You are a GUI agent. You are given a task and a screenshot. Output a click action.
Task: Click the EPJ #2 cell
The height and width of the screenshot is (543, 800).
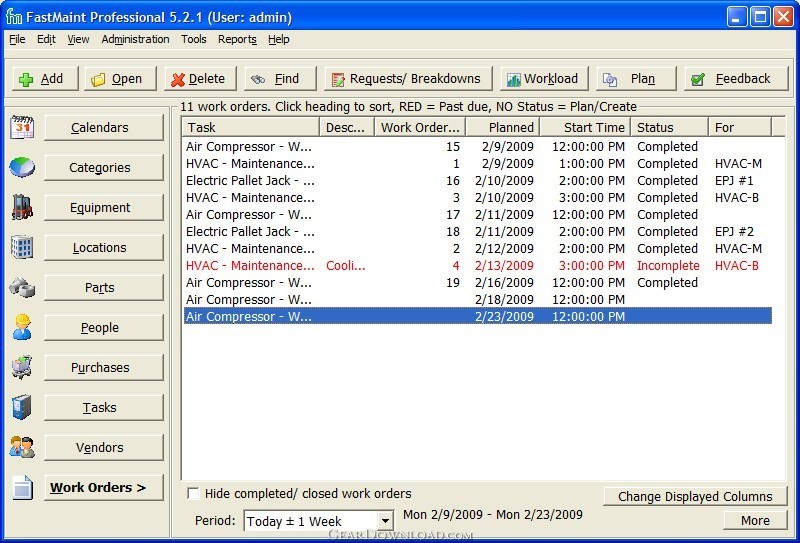pyautogui.click(x=734, y=232)
